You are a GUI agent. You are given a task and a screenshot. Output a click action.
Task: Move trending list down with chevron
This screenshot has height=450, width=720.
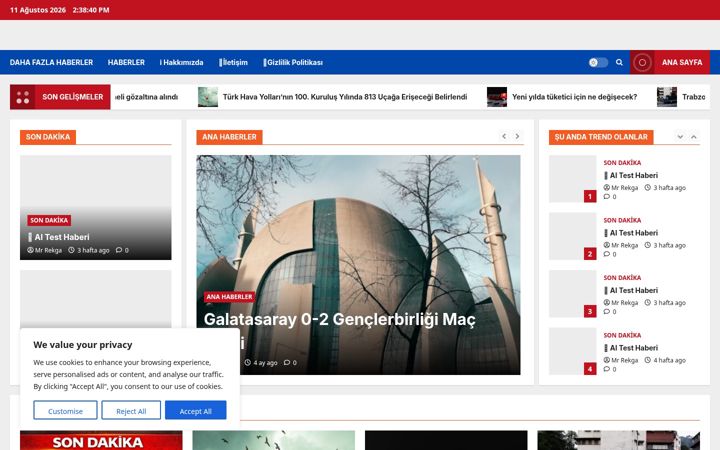680,137
